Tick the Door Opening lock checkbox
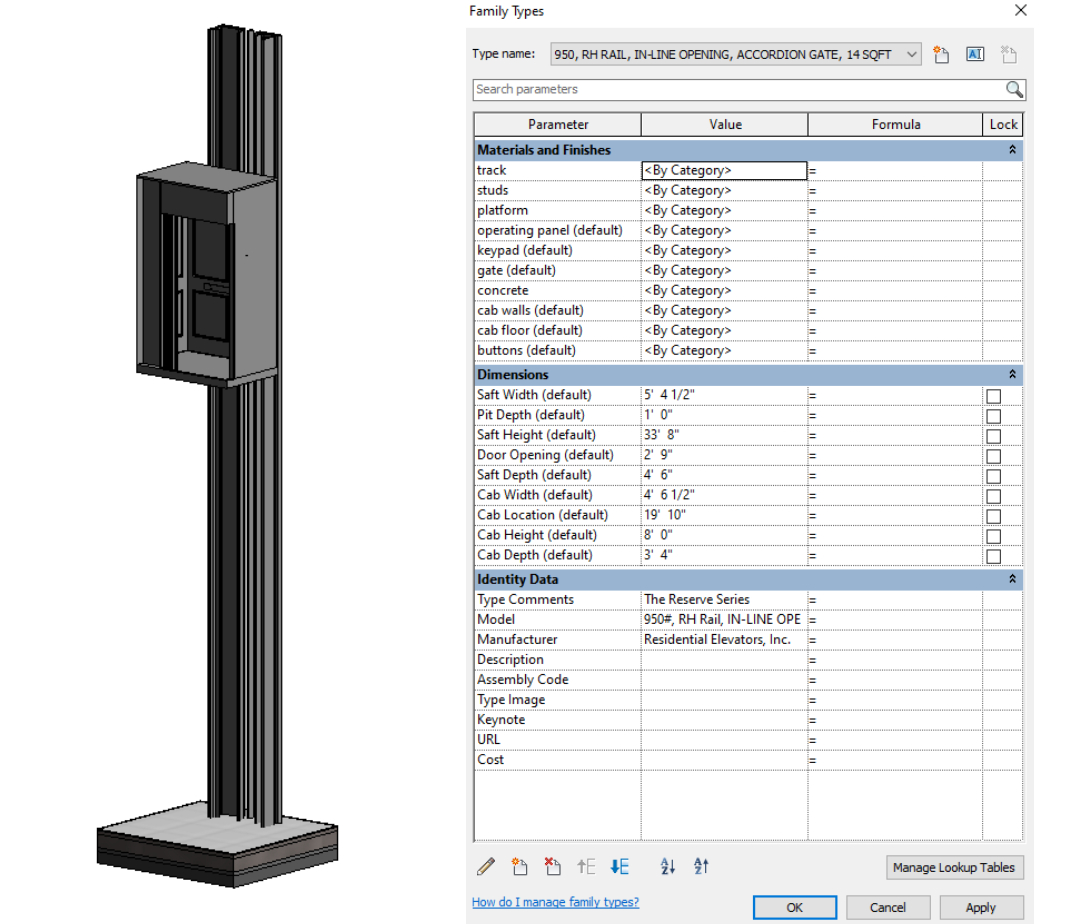 pos(993,456)
